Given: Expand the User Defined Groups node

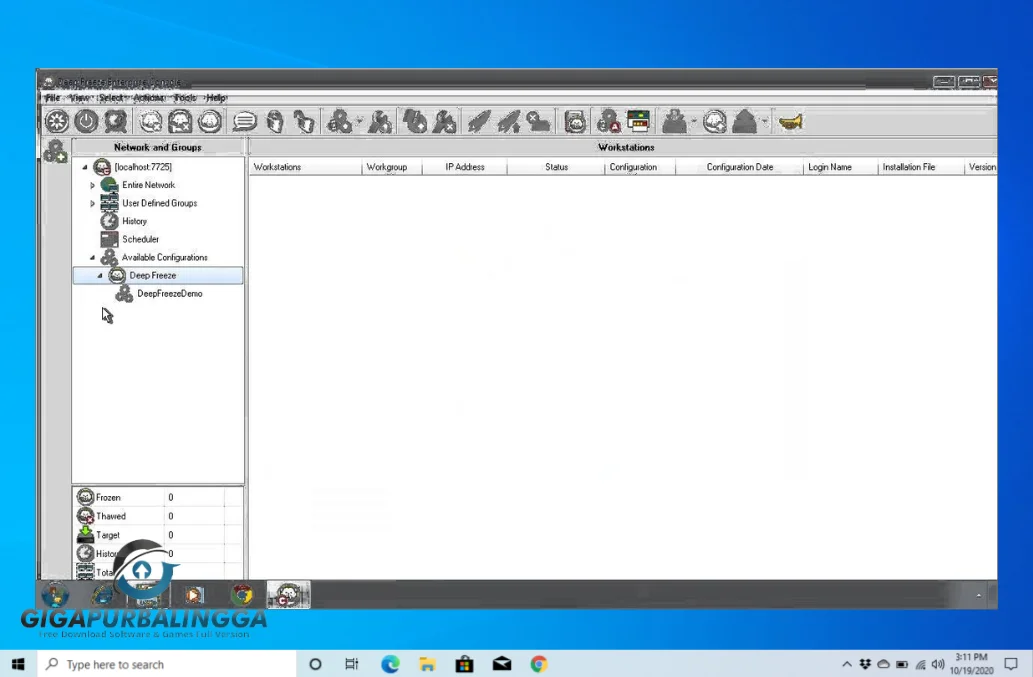Looking at the screenshot, I should point(91,203).
